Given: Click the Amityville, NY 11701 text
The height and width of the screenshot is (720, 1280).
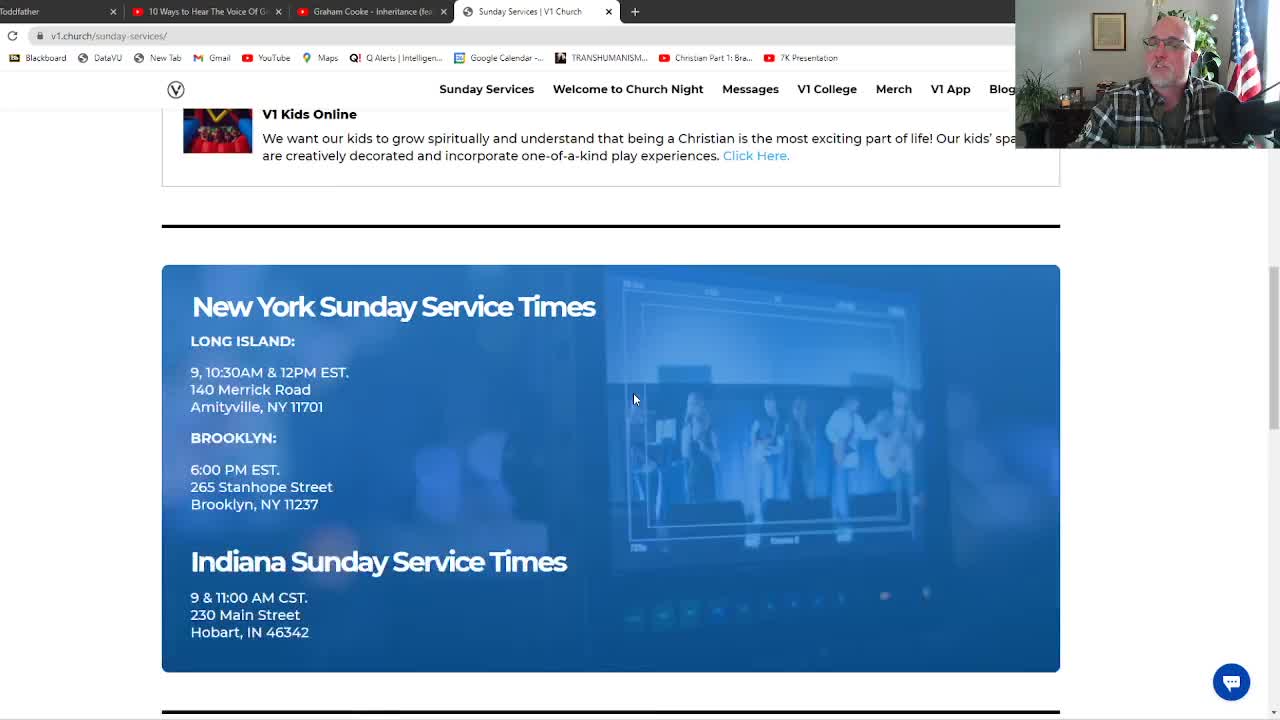Looking at the screenshot, I should (257, 407).
